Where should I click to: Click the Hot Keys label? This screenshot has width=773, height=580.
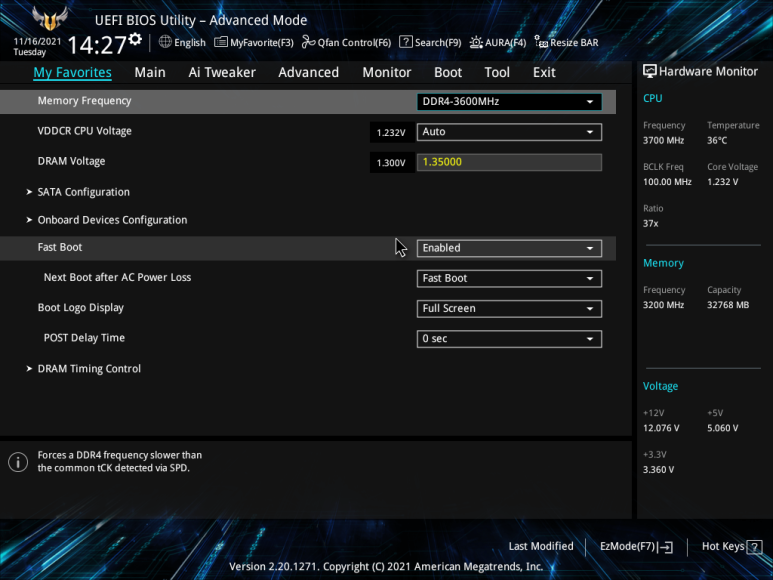[723, 546]
